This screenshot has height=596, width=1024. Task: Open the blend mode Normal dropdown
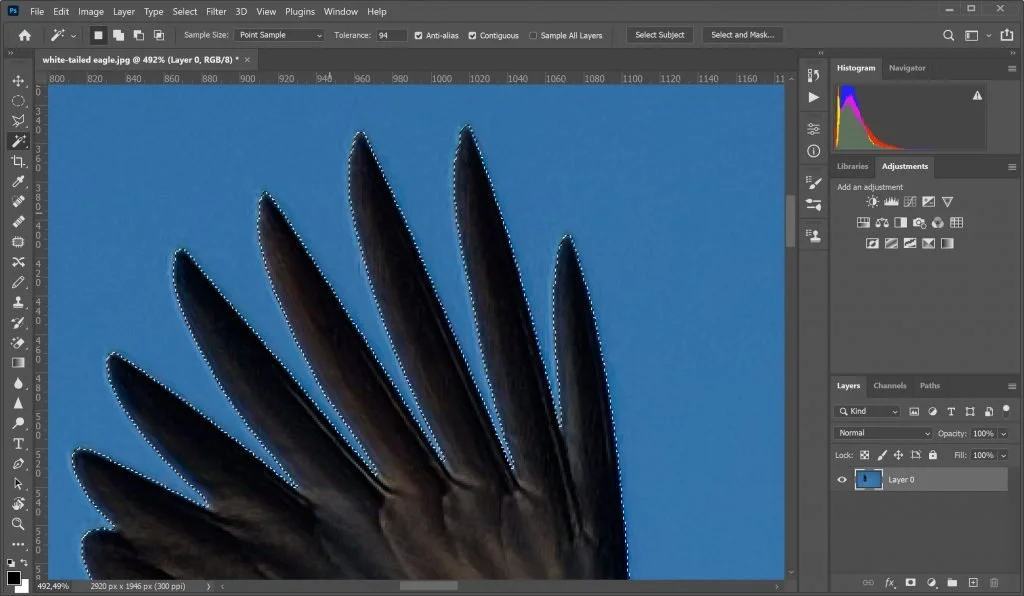[x=883, y=432]
